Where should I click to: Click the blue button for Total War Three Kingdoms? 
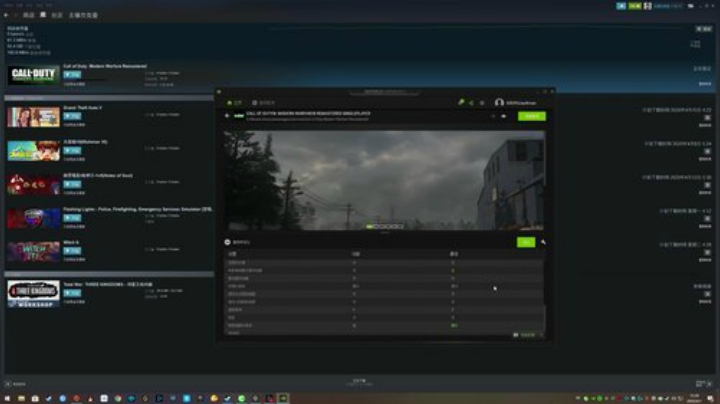click(x=72, y=293)
